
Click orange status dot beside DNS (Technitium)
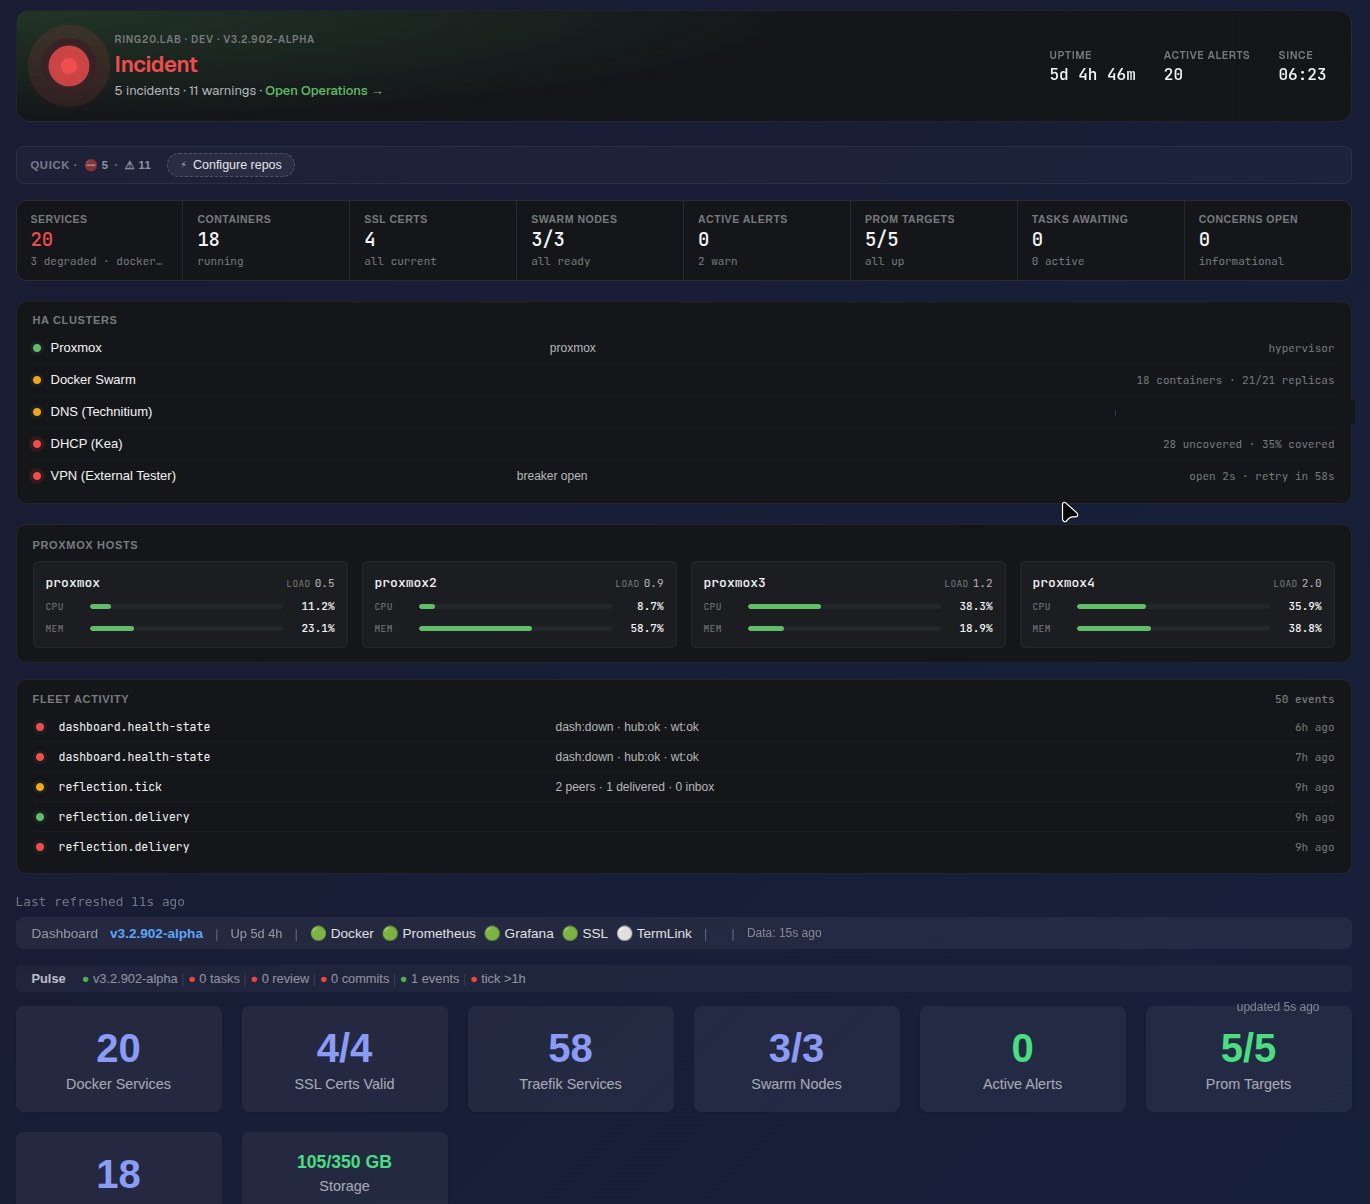37,412
